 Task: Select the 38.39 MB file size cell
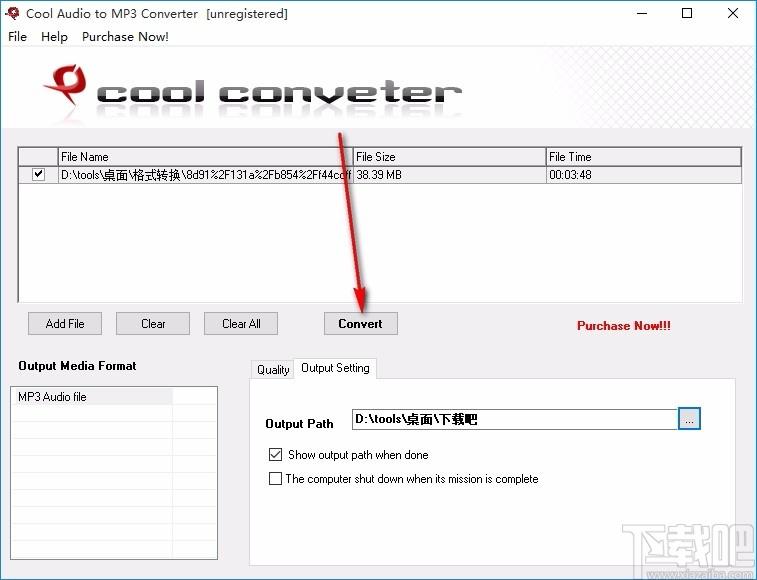449,175
